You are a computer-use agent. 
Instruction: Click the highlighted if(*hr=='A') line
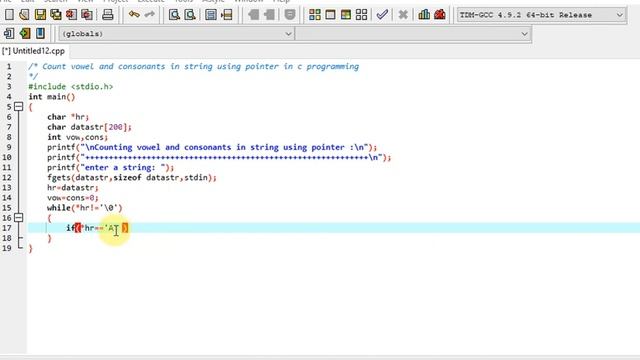coord(97,228)
